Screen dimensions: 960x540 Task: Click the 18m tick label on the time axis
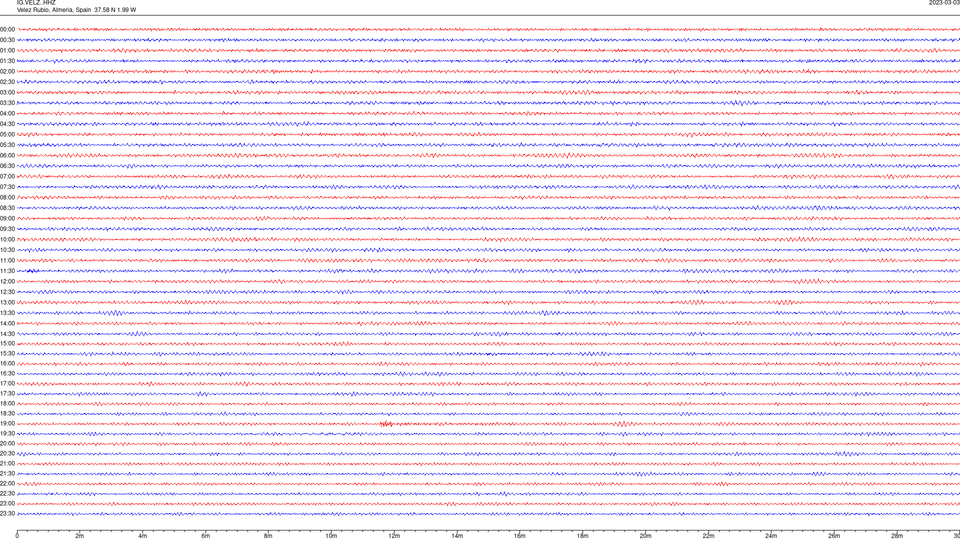(582, 536)
